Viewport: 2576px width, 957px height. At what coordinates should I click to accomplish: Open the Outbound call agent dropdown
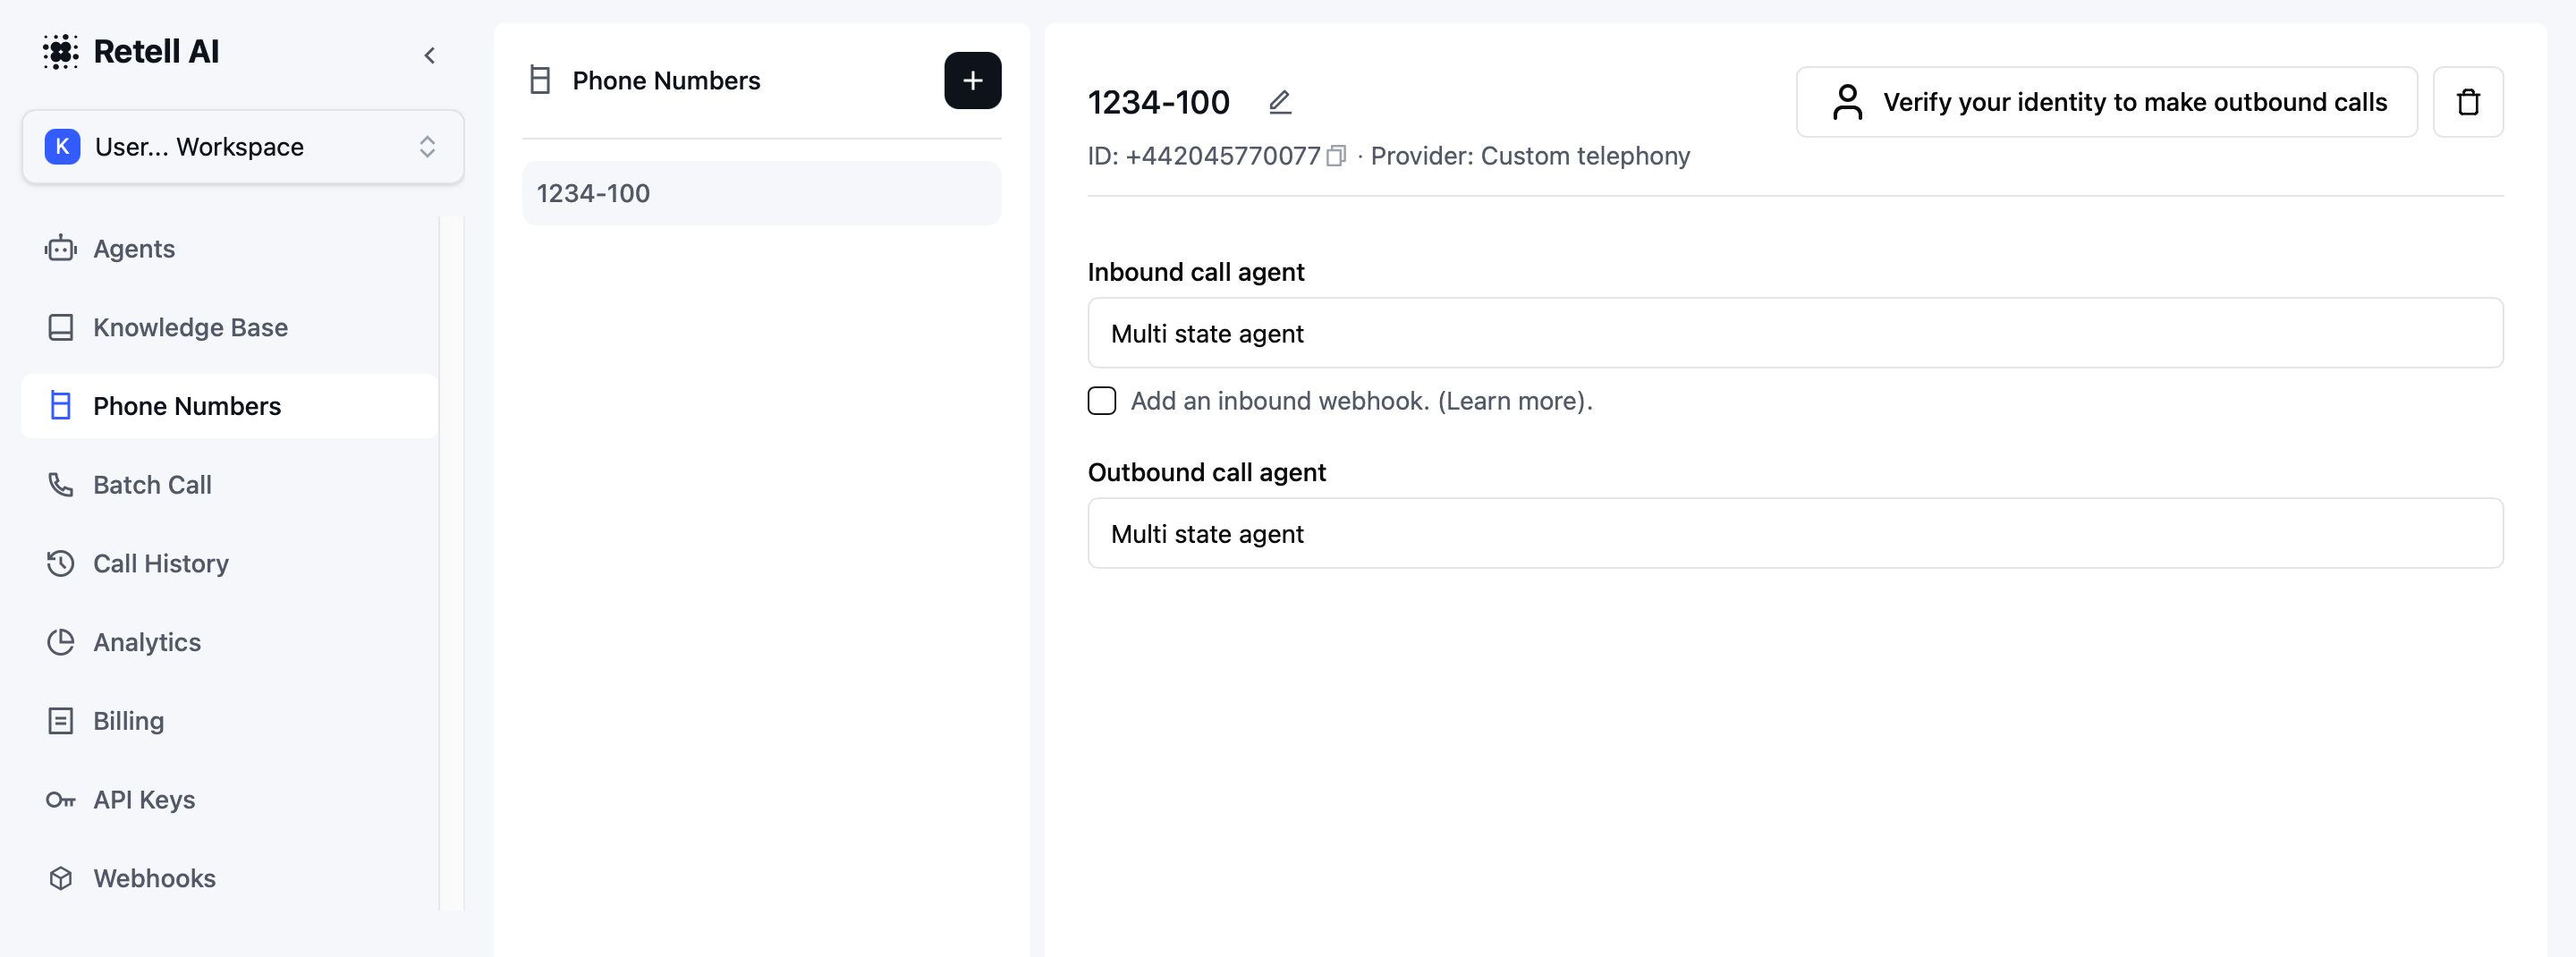point(1794,533)
